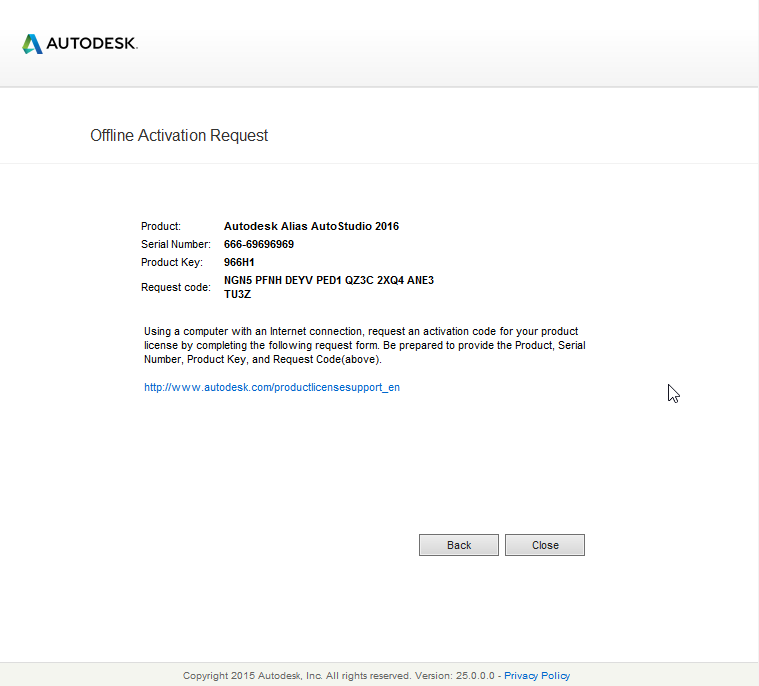Click the Back button
Viewport: 759px width, 686px height.
(458, 545)
